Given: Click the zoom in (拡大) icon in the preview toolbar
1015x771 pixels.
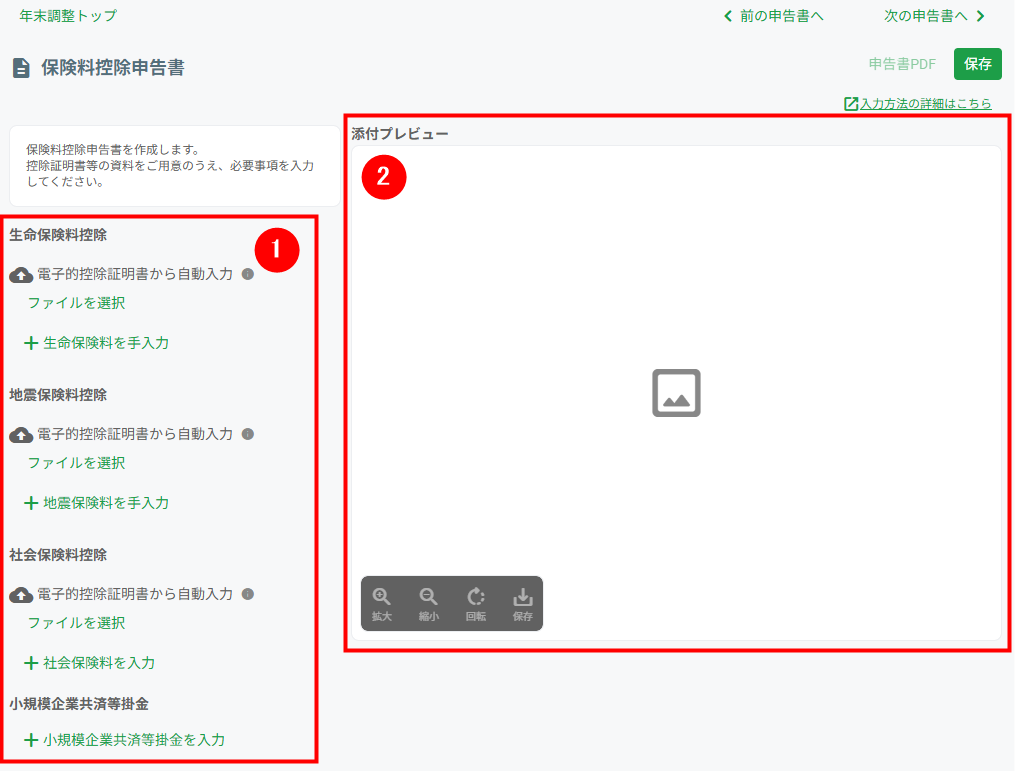Looking at the screenshot, I should click(380, 596).
